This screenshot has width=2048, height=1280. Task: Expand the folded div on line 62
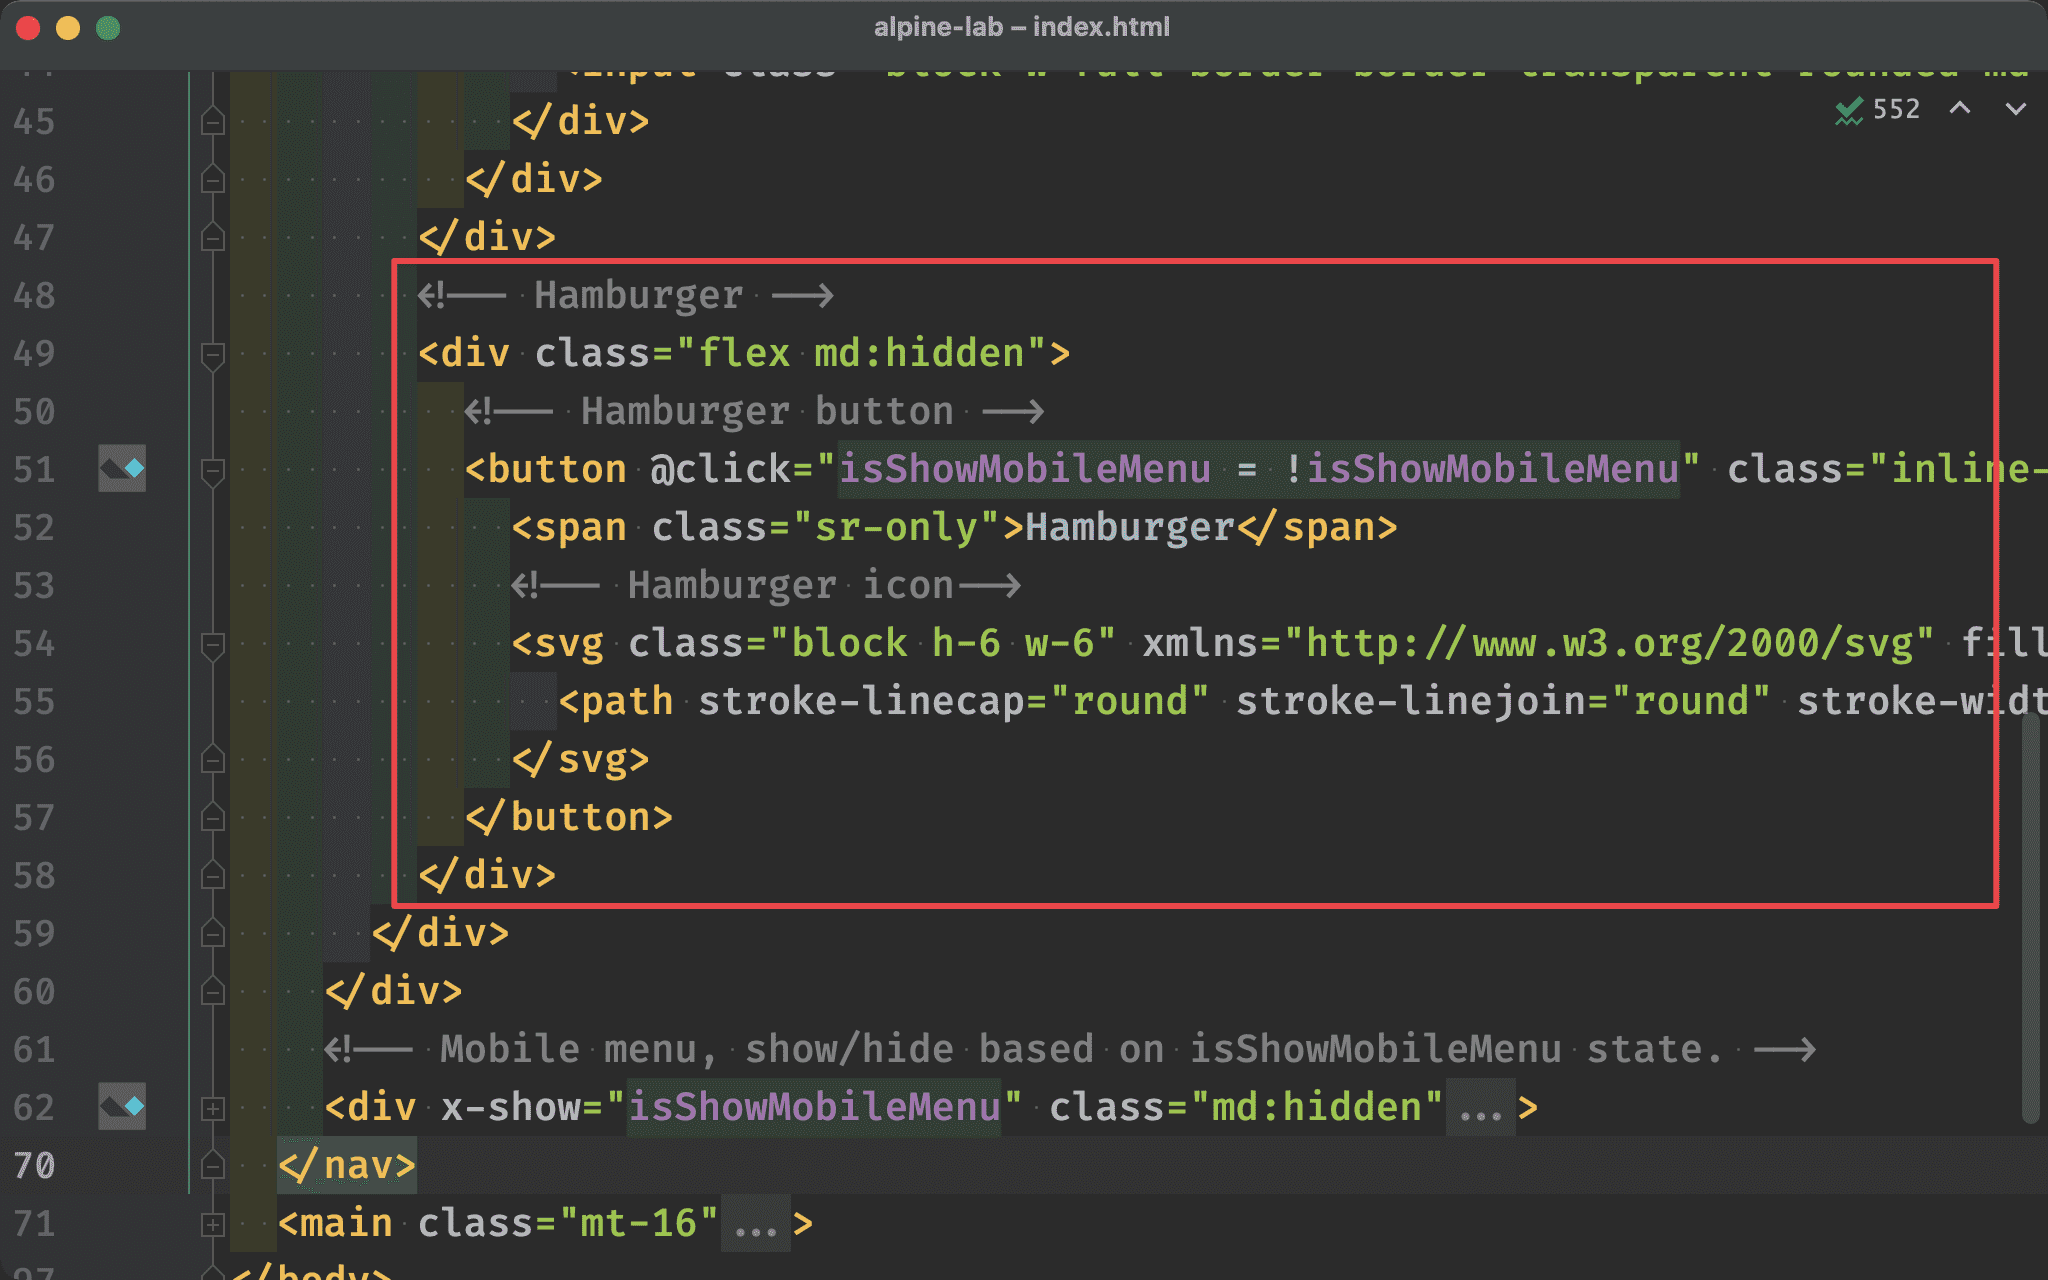click(x=212, y=1108)
